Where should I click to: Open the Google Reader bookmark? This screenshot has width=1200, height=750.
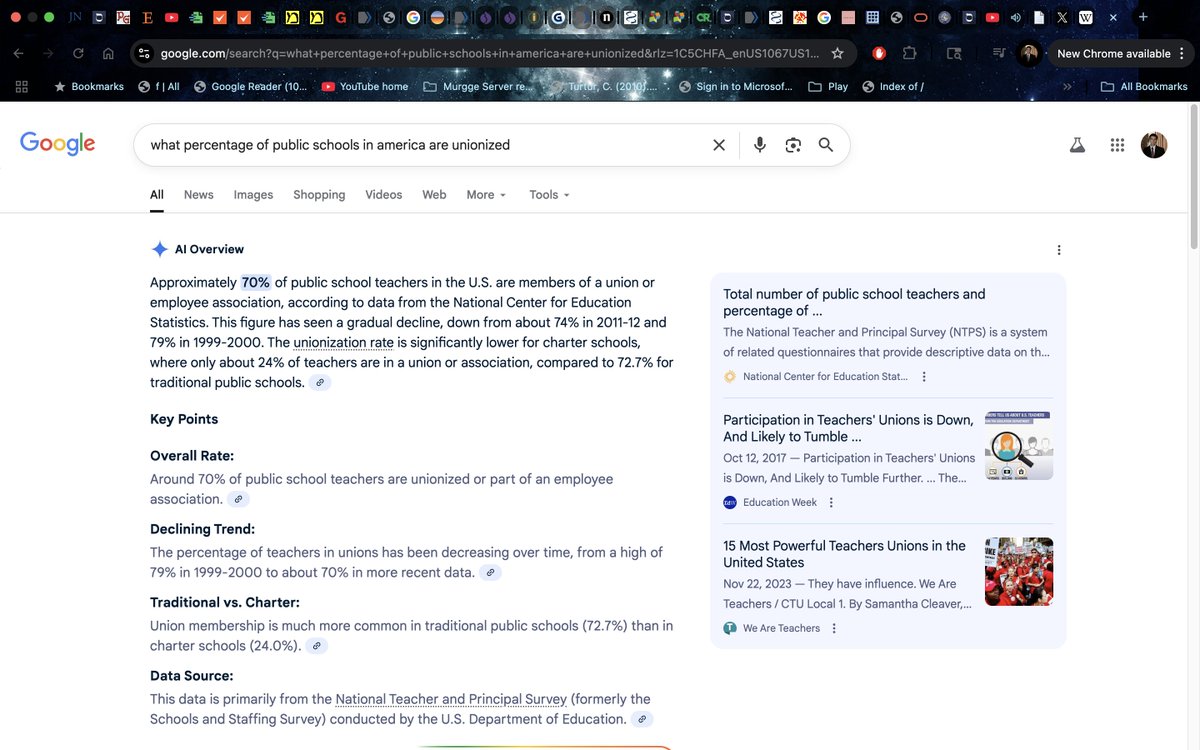pos(250,87)
